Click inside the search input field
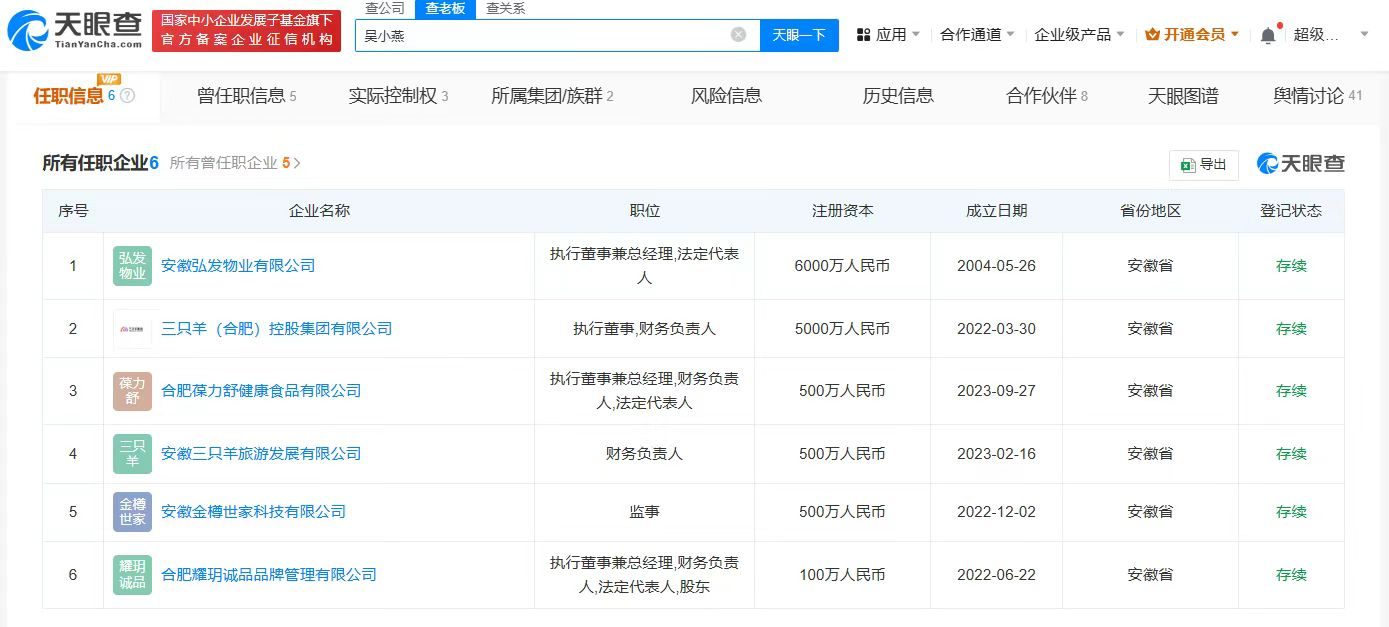1389x627 pixels. click(x=550, y=33)
